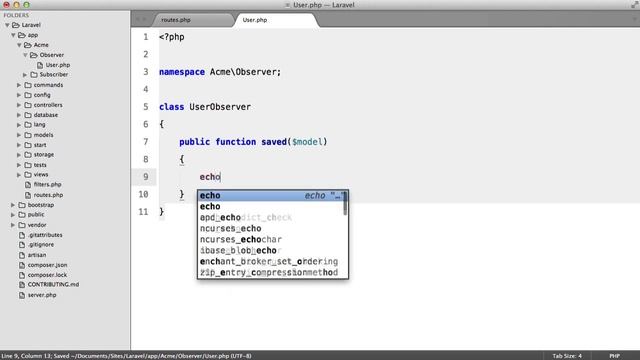Choose ncurses_echo completion entry

271,229
